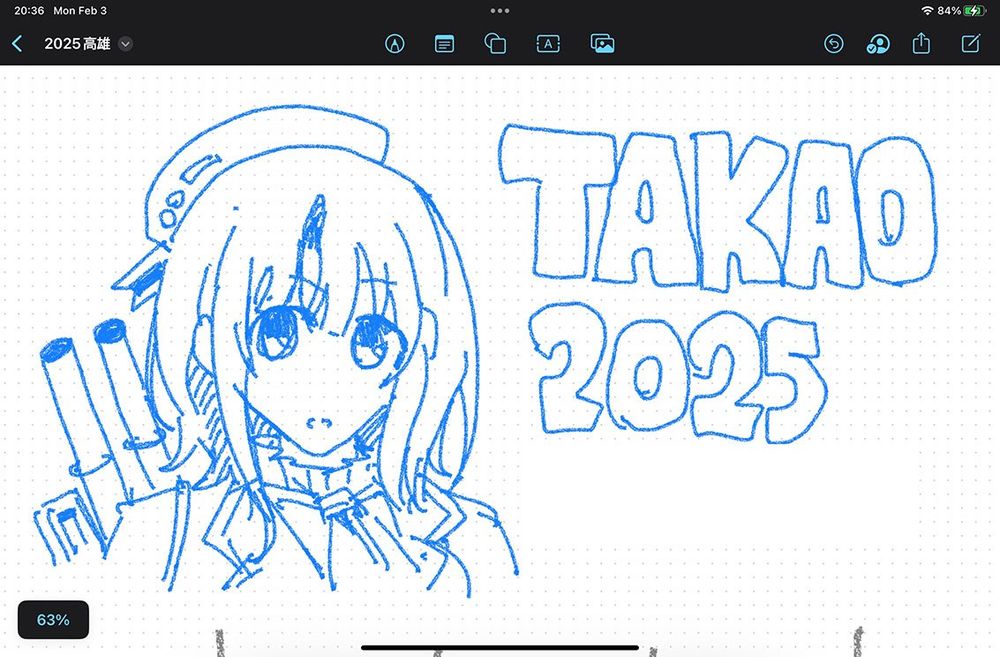This screenshot has width=1000, height=657.
Task: Open the collaboration options
Action: pyautogui.click(x=878, y=44)
